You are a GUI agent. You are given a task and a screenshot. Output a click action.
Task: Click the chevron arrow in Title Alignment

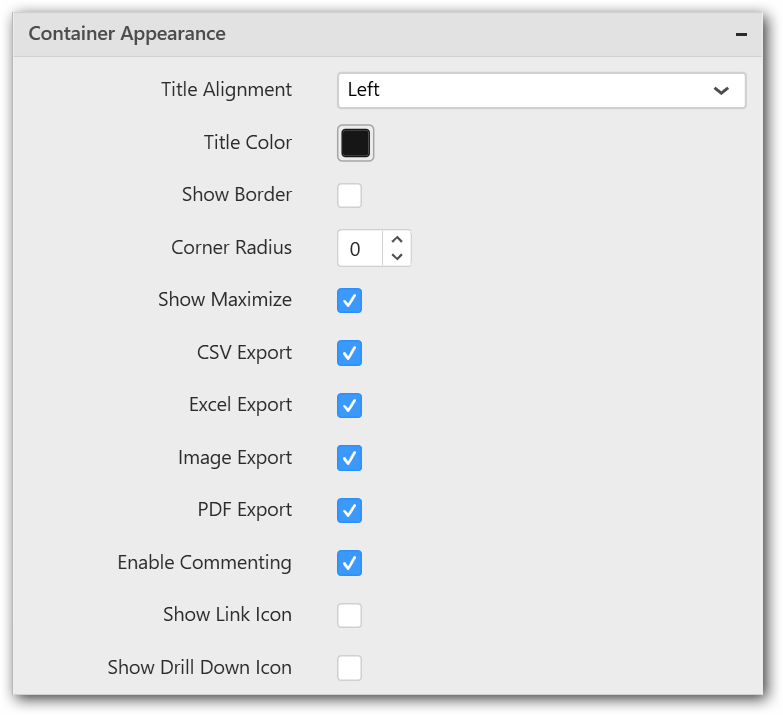[721, 91]
